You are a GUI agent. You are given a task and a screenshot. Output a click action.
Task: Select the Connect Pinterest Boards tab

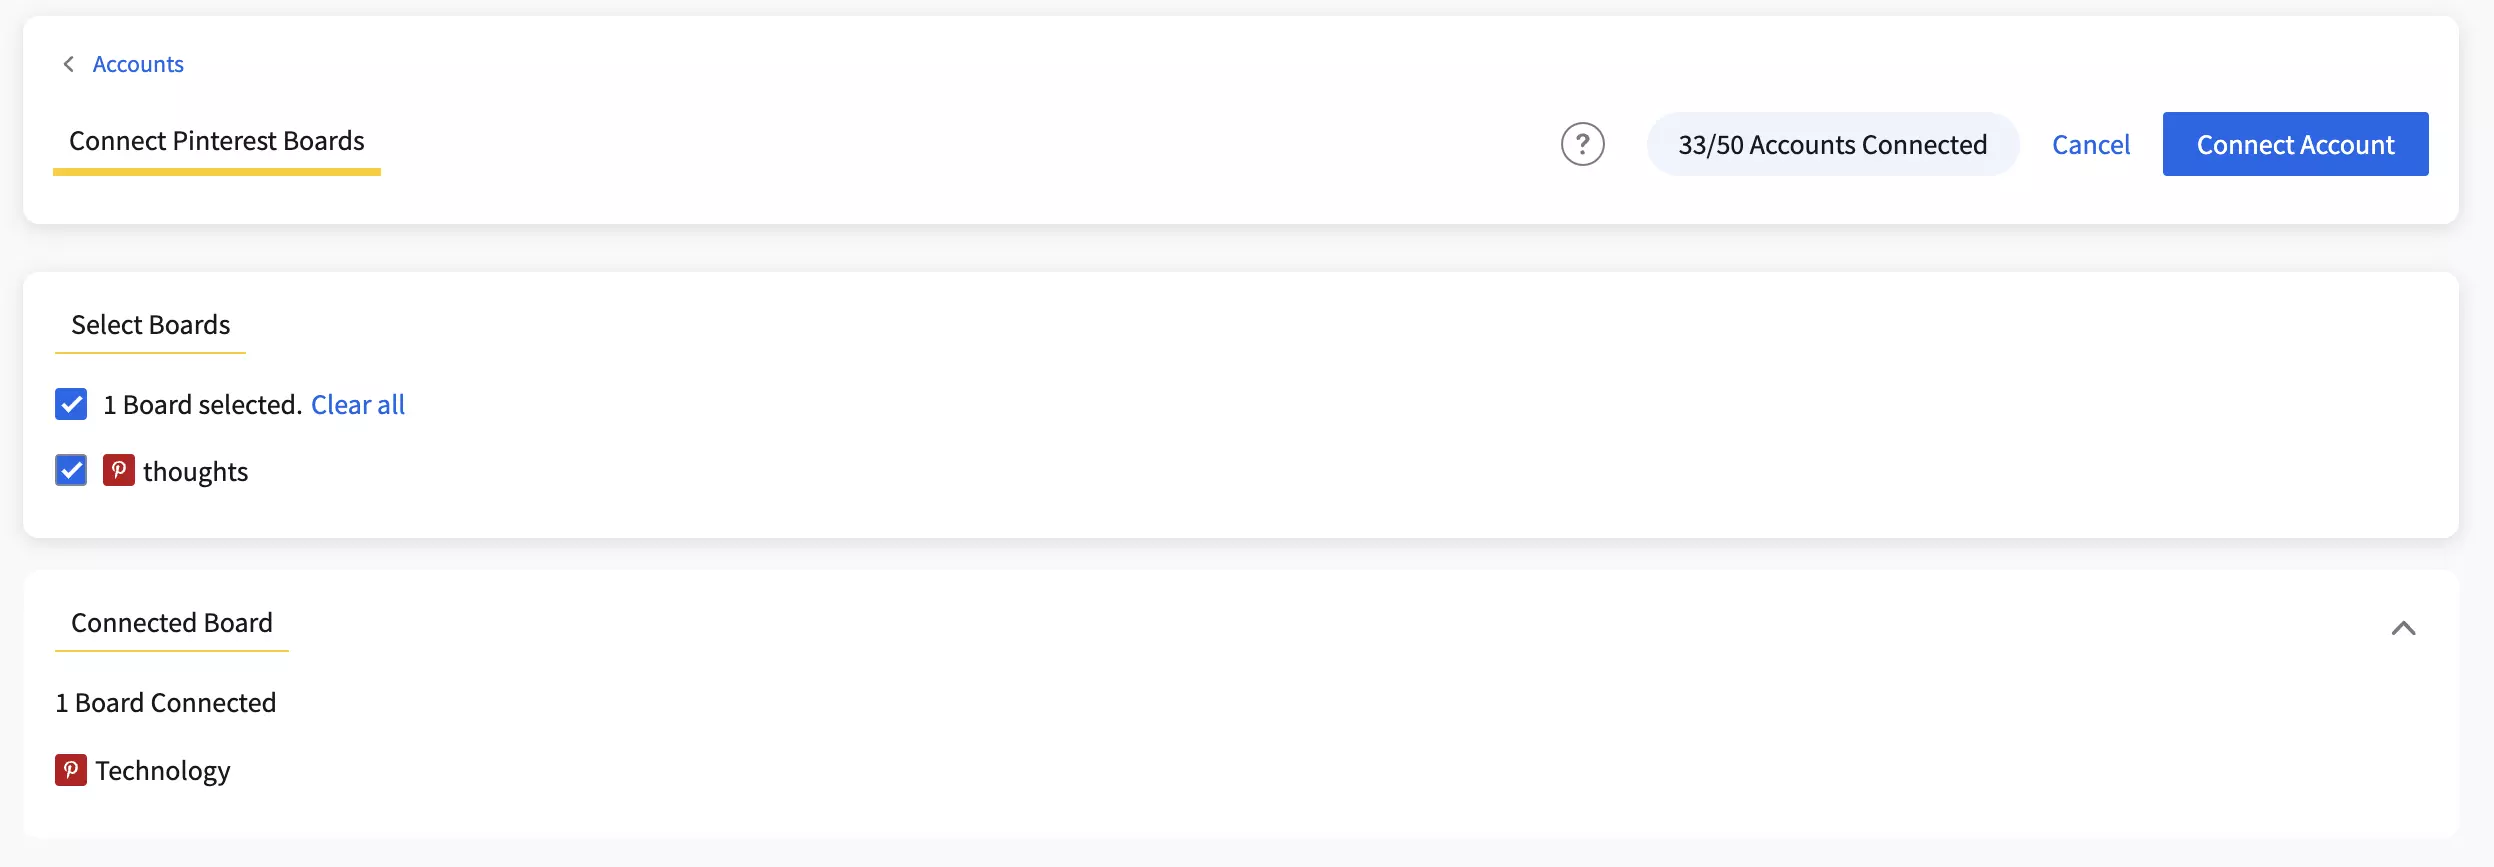click(216, 141)
